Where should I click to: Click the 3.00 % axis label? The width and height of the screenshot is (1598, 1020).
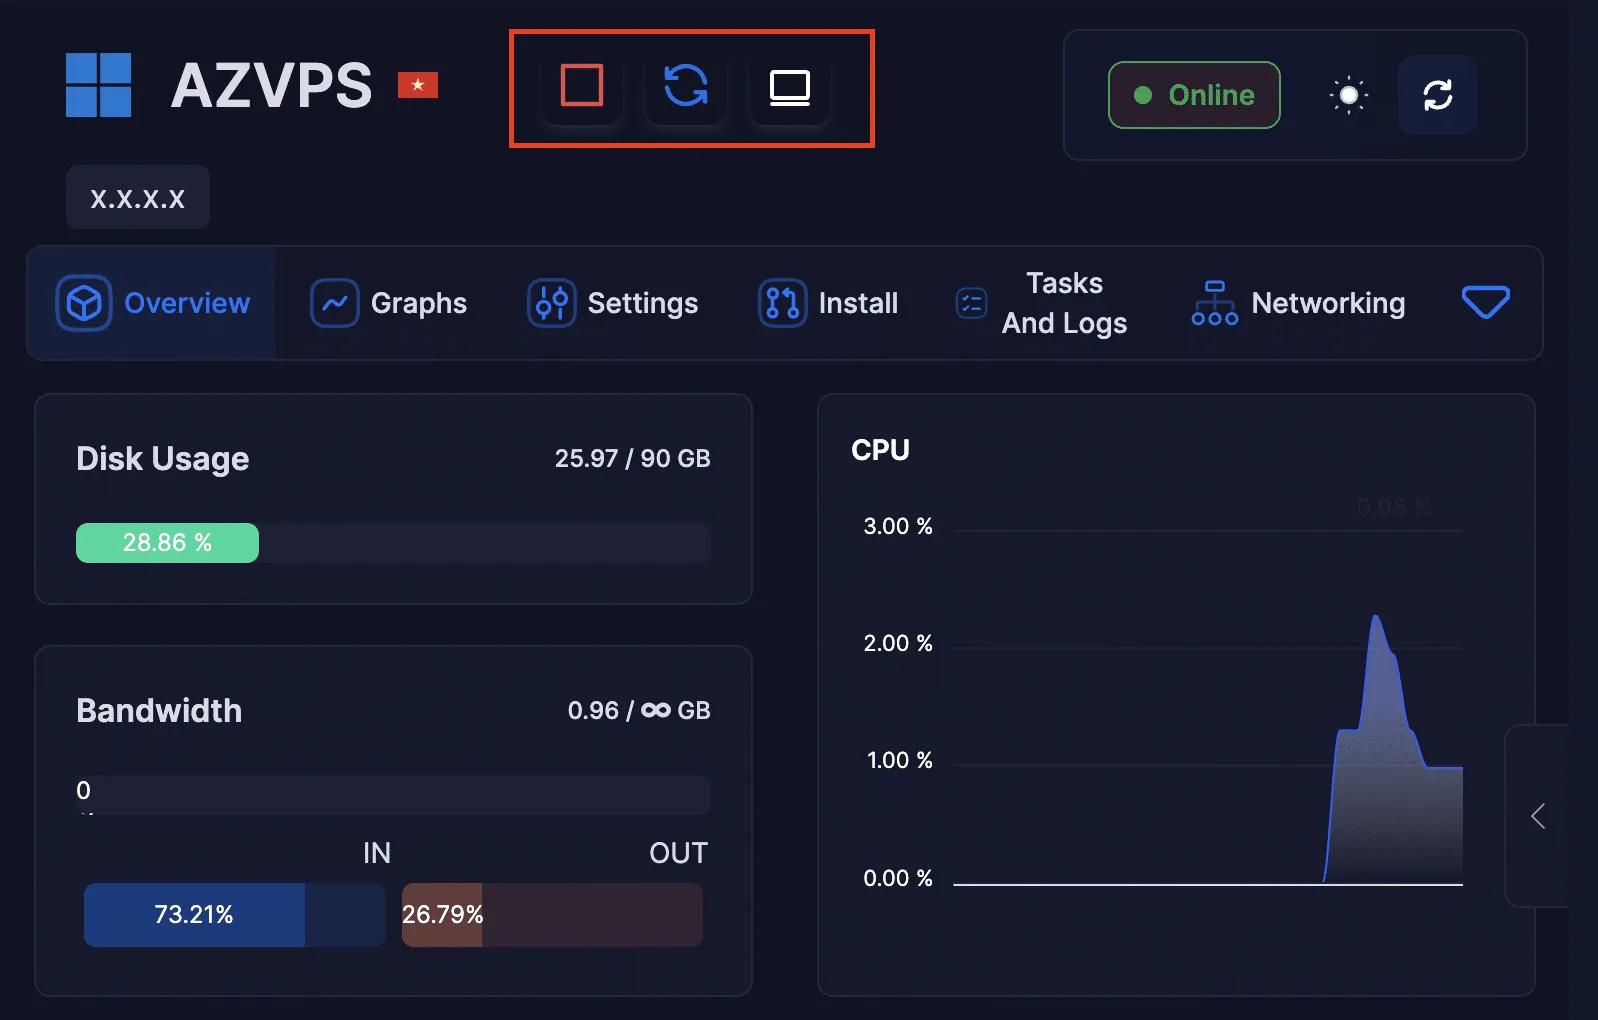(x=898, y=526)
